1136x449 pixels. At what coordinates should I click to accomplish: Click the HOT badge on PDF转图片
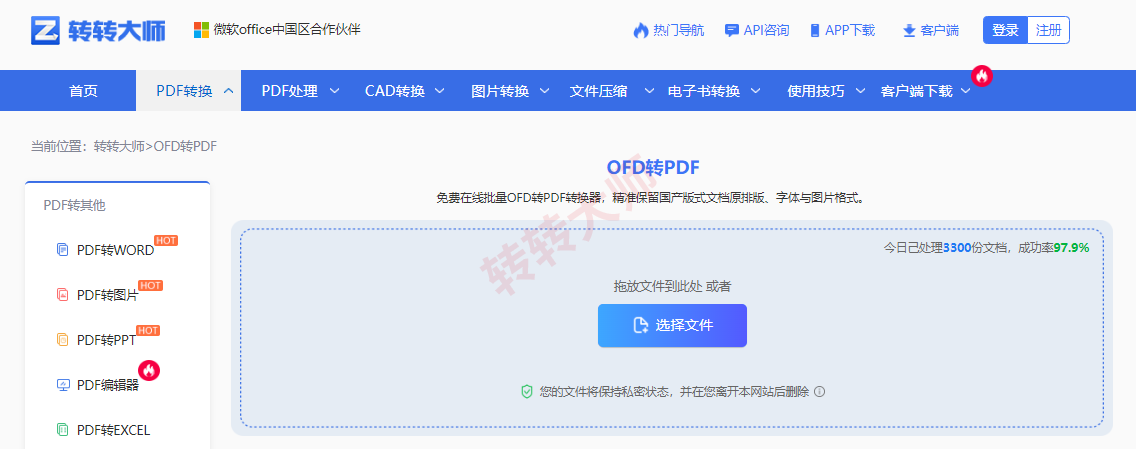point(150,285)
